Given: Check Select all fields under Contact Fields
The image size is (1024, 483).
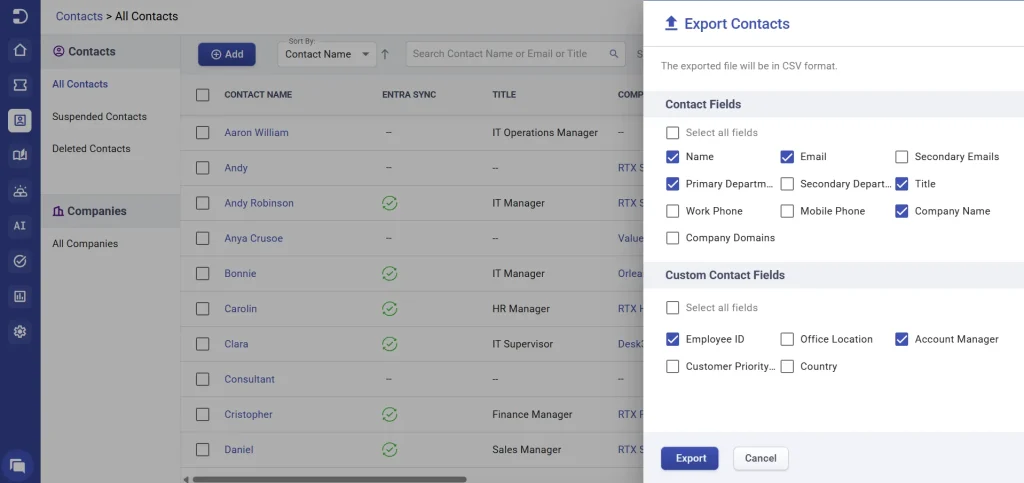Looking at the screenshot, I should [x=673, y=132].
